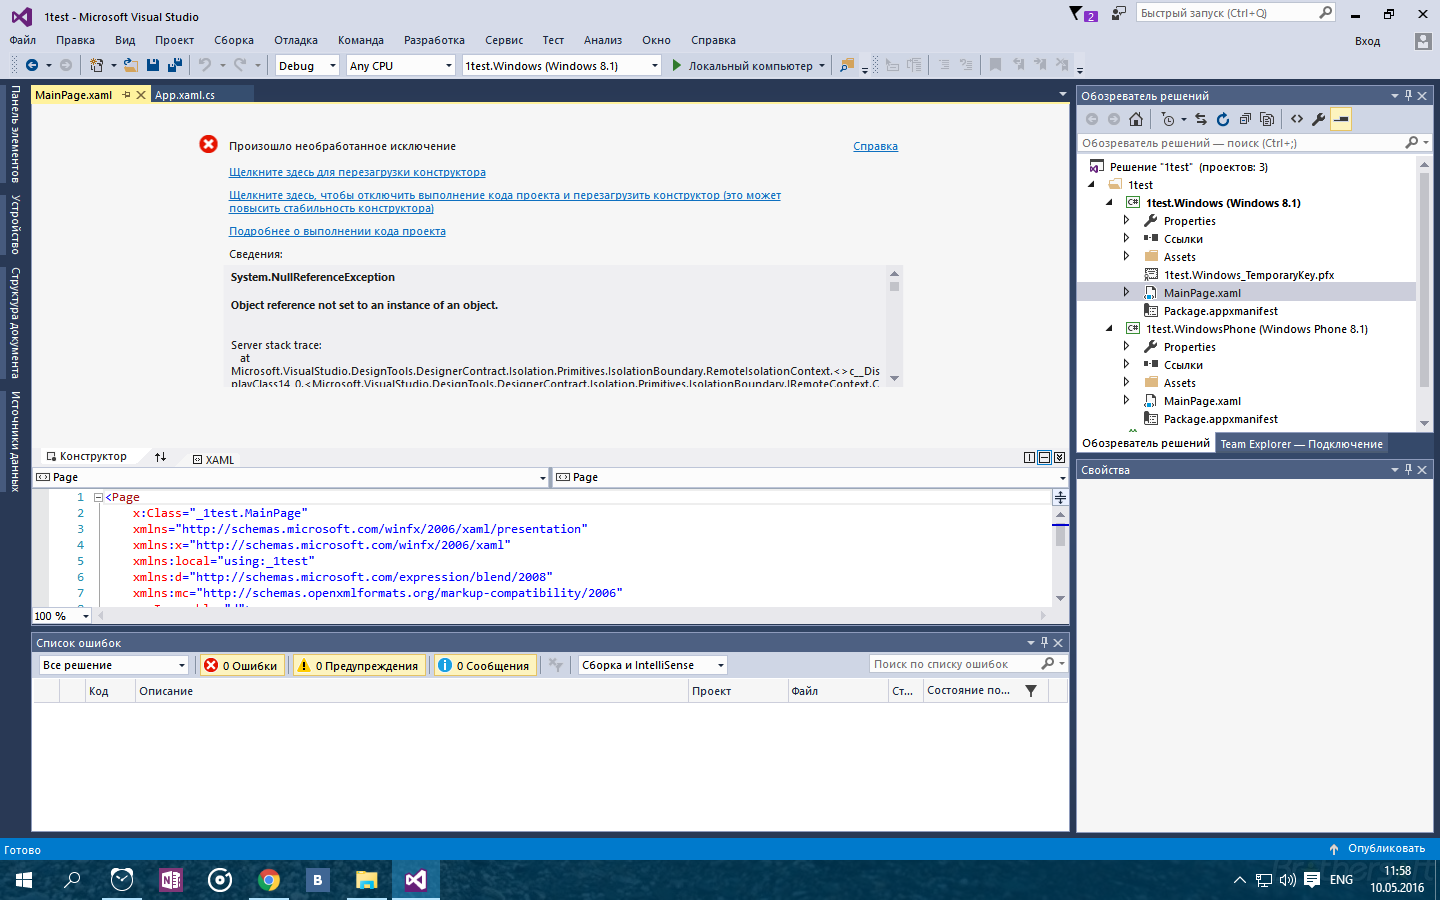Toggle auto-hide pin on Свойства panel
This screenshot has height=900, width=1440.
click(1408, 469)
